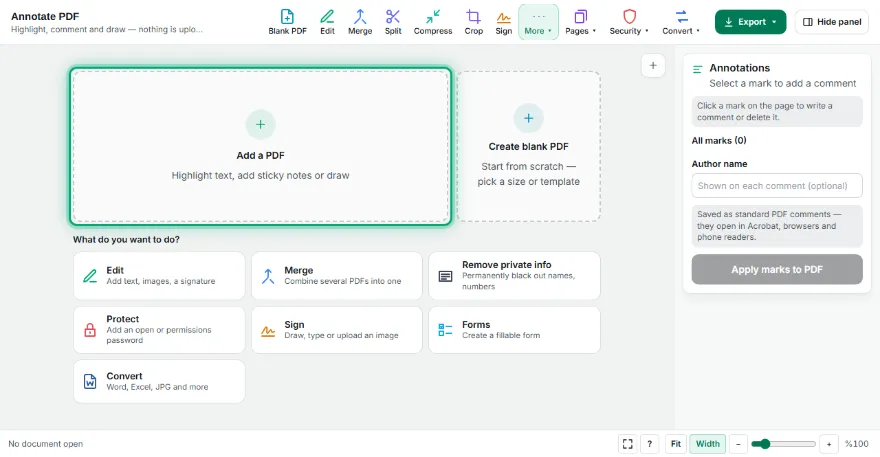Click the Word document icon on Convert card
This screenshot has width=880, height=457.
(x=90, y=381)
